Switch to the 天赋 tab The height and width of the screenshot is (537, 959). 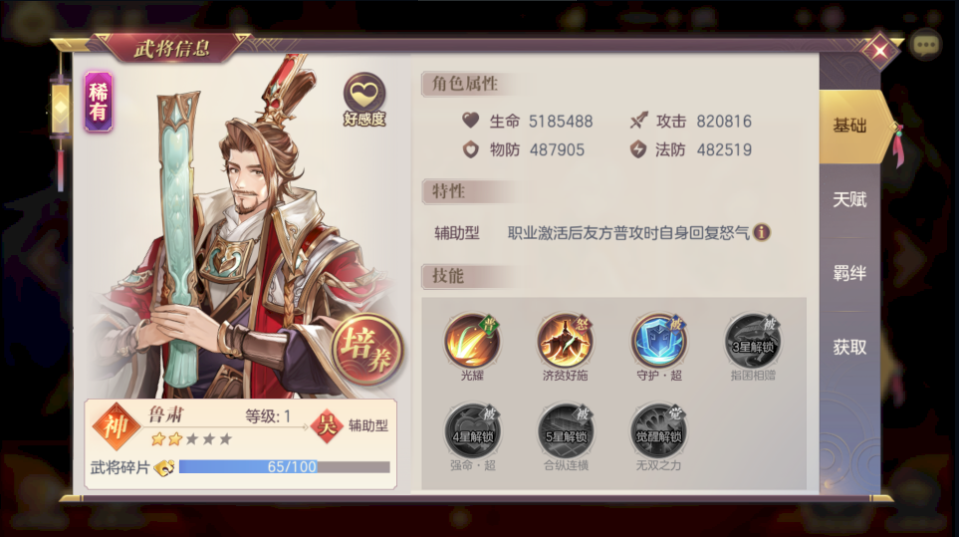click(x=850, y=200)
